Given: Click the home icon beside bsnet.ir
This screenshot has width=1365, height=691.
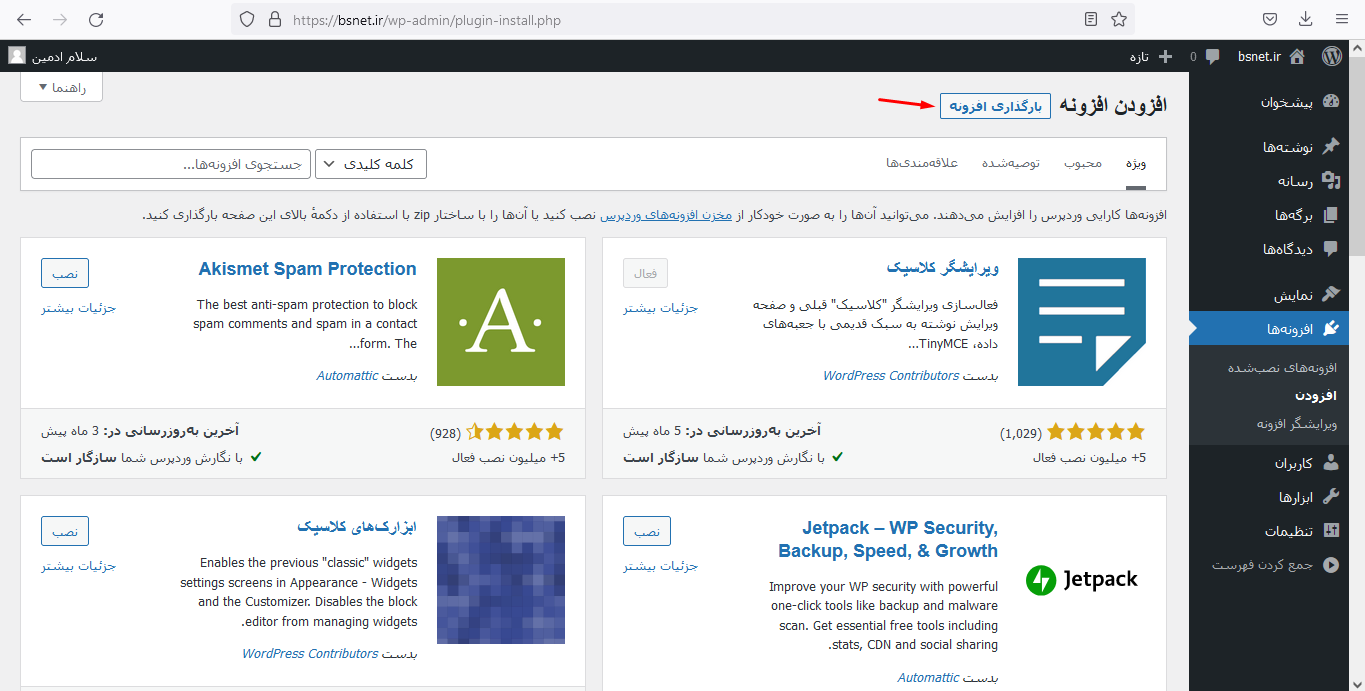Looking at the screenshot, I should click(1297, 56).
